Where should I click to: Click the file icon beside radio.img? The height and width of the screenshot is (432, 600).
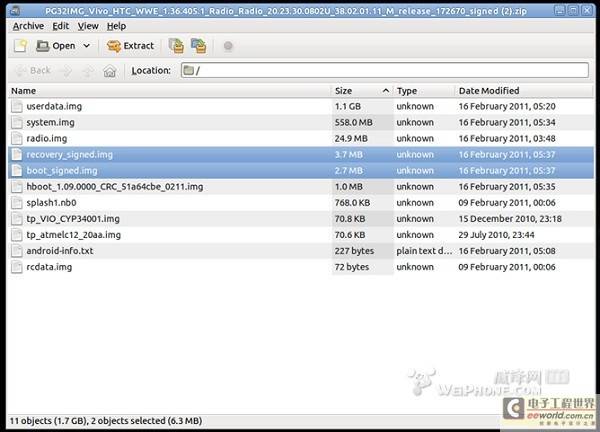17,139
